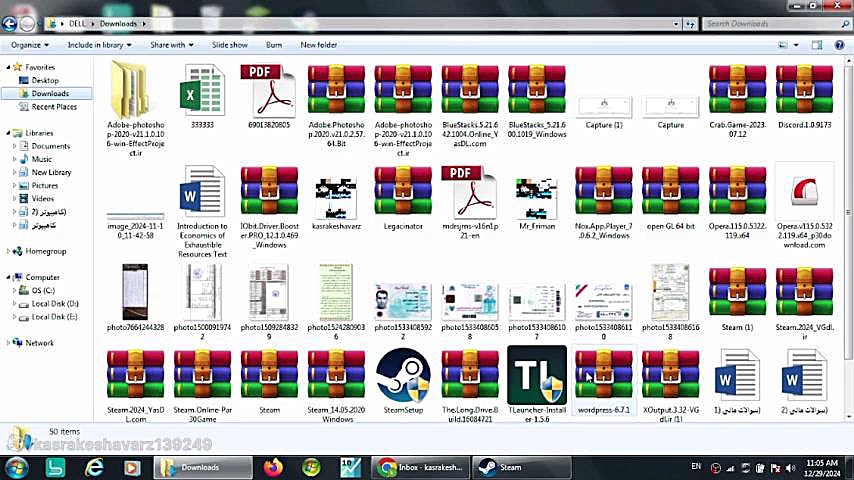Select the XOutput.3.32 archive icon
Screen dimensions: 854x480
(x=670, y=374)
